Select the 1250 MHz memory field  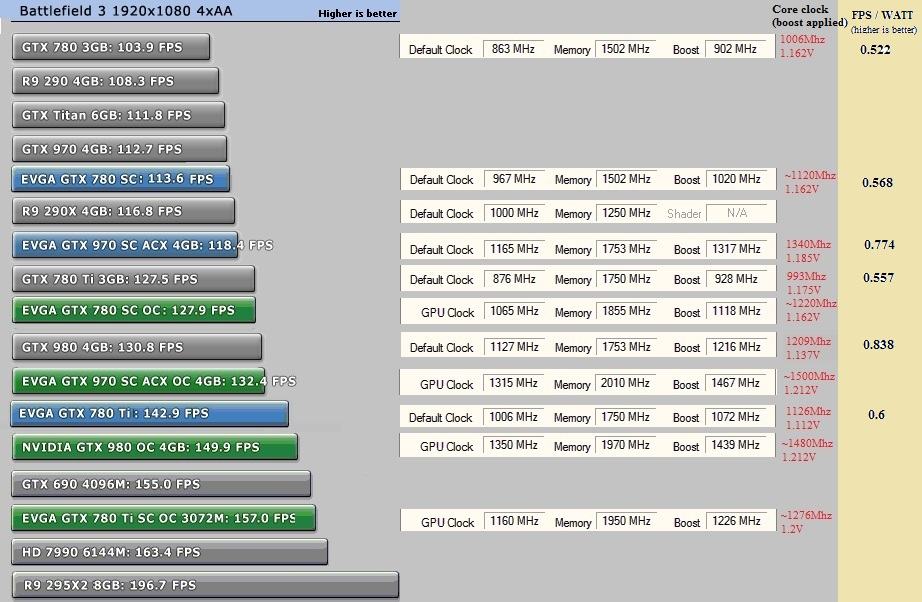626,213
